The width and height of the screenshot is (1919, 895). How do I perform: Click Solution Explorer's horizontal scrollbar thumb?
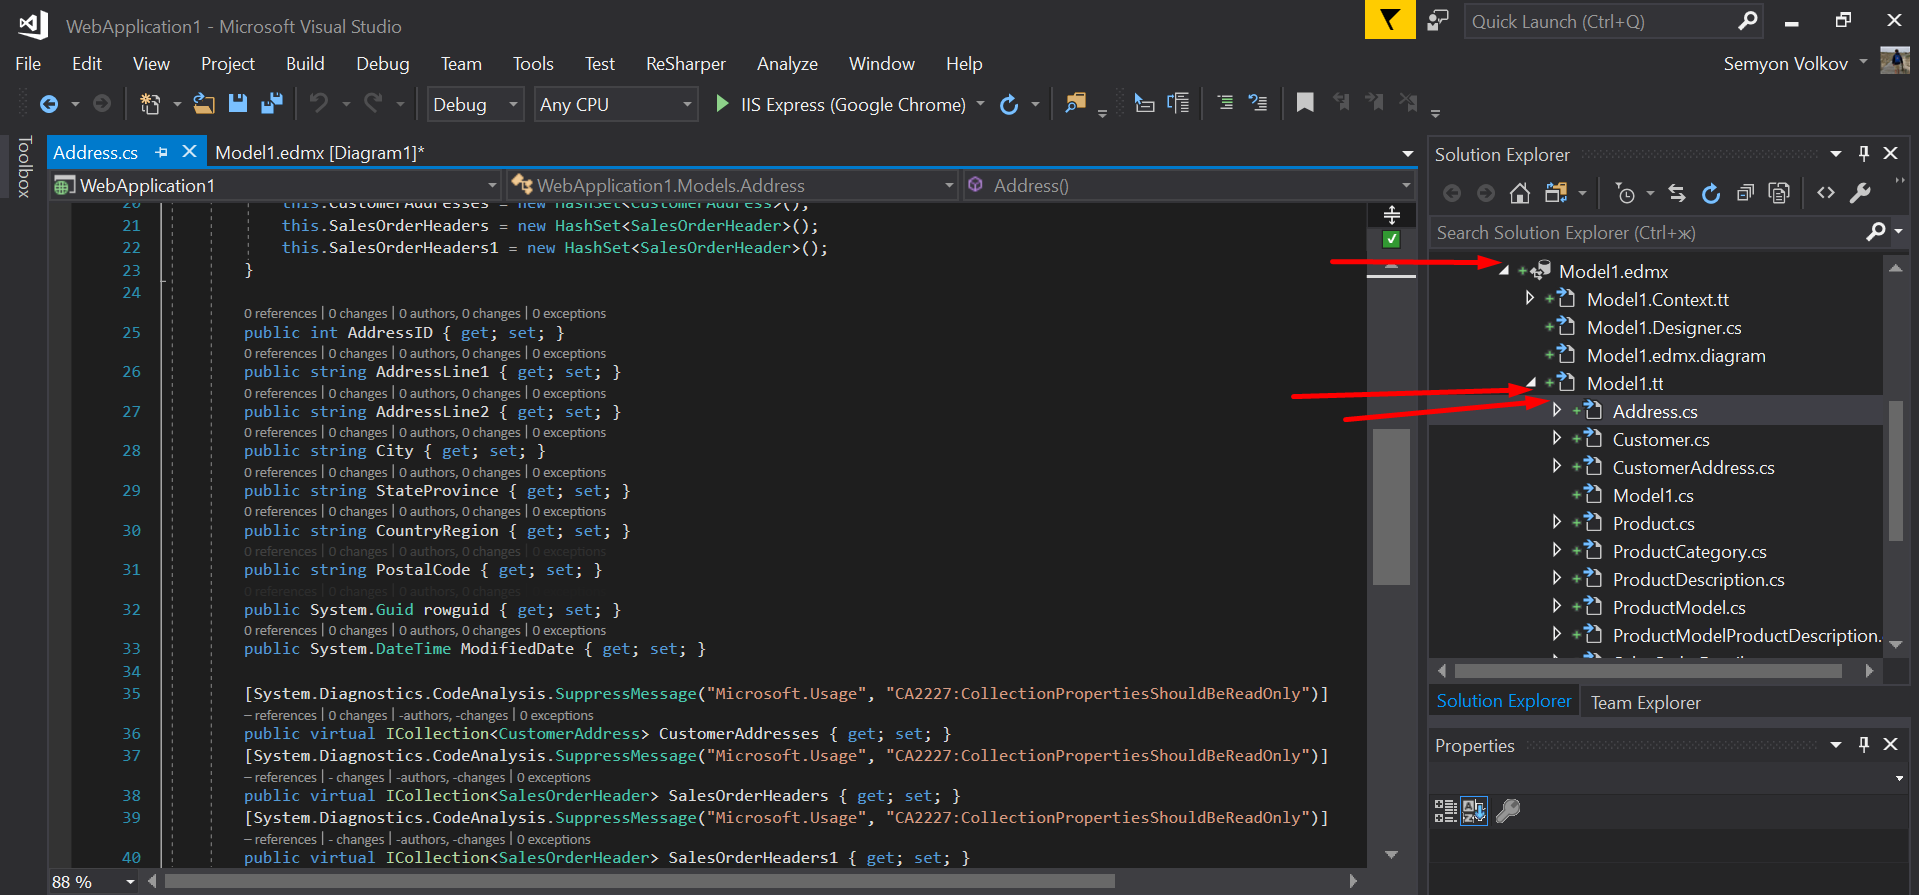click(1647, 671)
